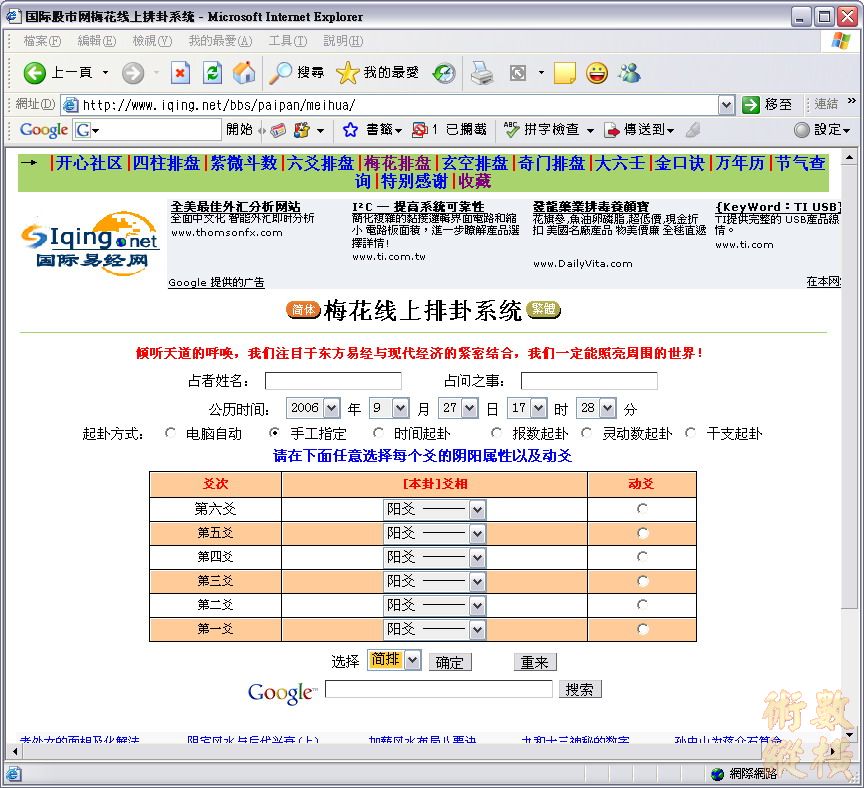Mark 第六爻 as the moving line
Viewport: 864px width, 788px height.
642,509
